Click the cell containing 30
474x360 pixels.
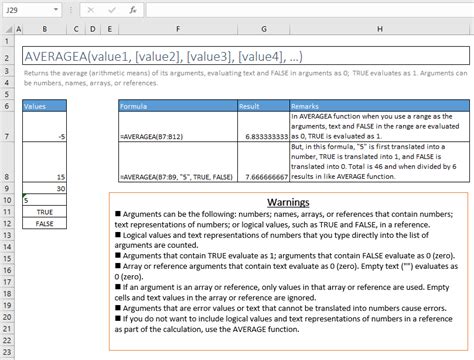tap(44, 188)
